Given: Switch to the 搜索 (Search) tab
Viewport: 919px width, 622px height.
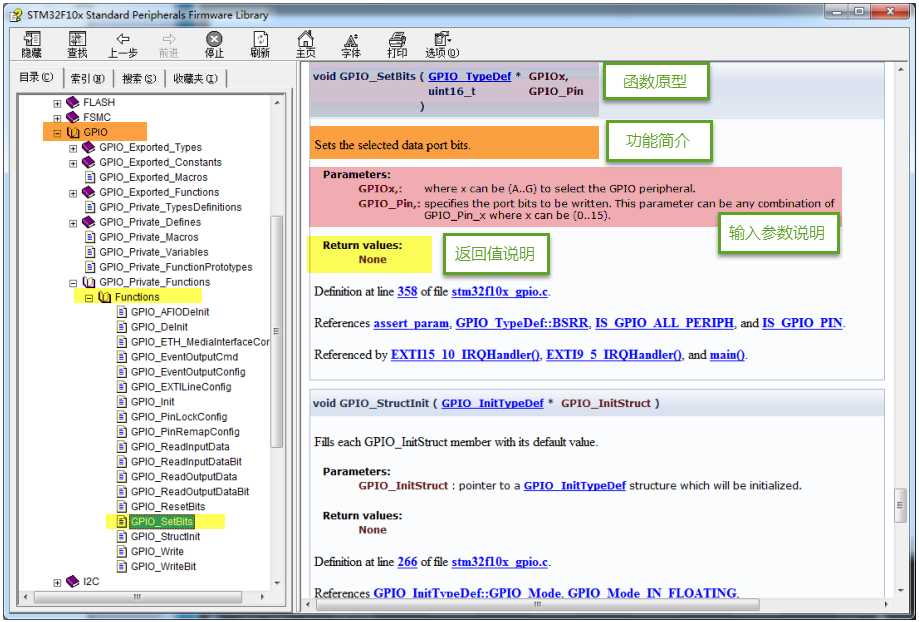Looking at the screenshot, I should click(x=139, y=78).
